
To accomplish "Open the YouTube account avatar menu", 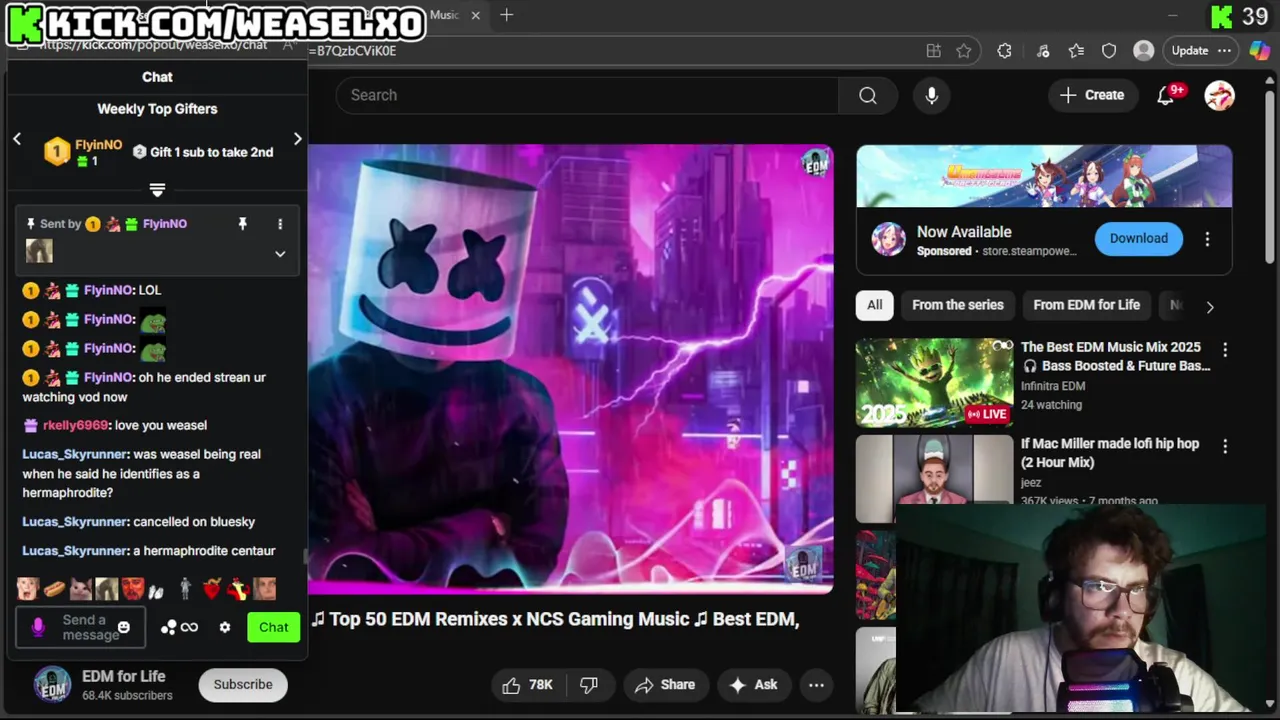I will [1219, 95].
